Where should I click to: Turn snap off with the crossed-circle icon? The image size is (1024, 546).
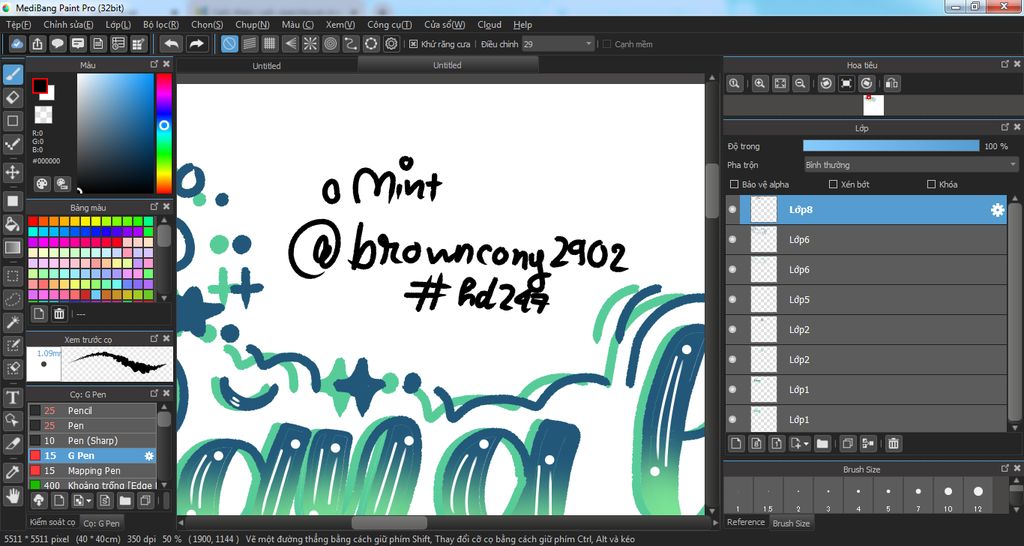click(229, 44)
